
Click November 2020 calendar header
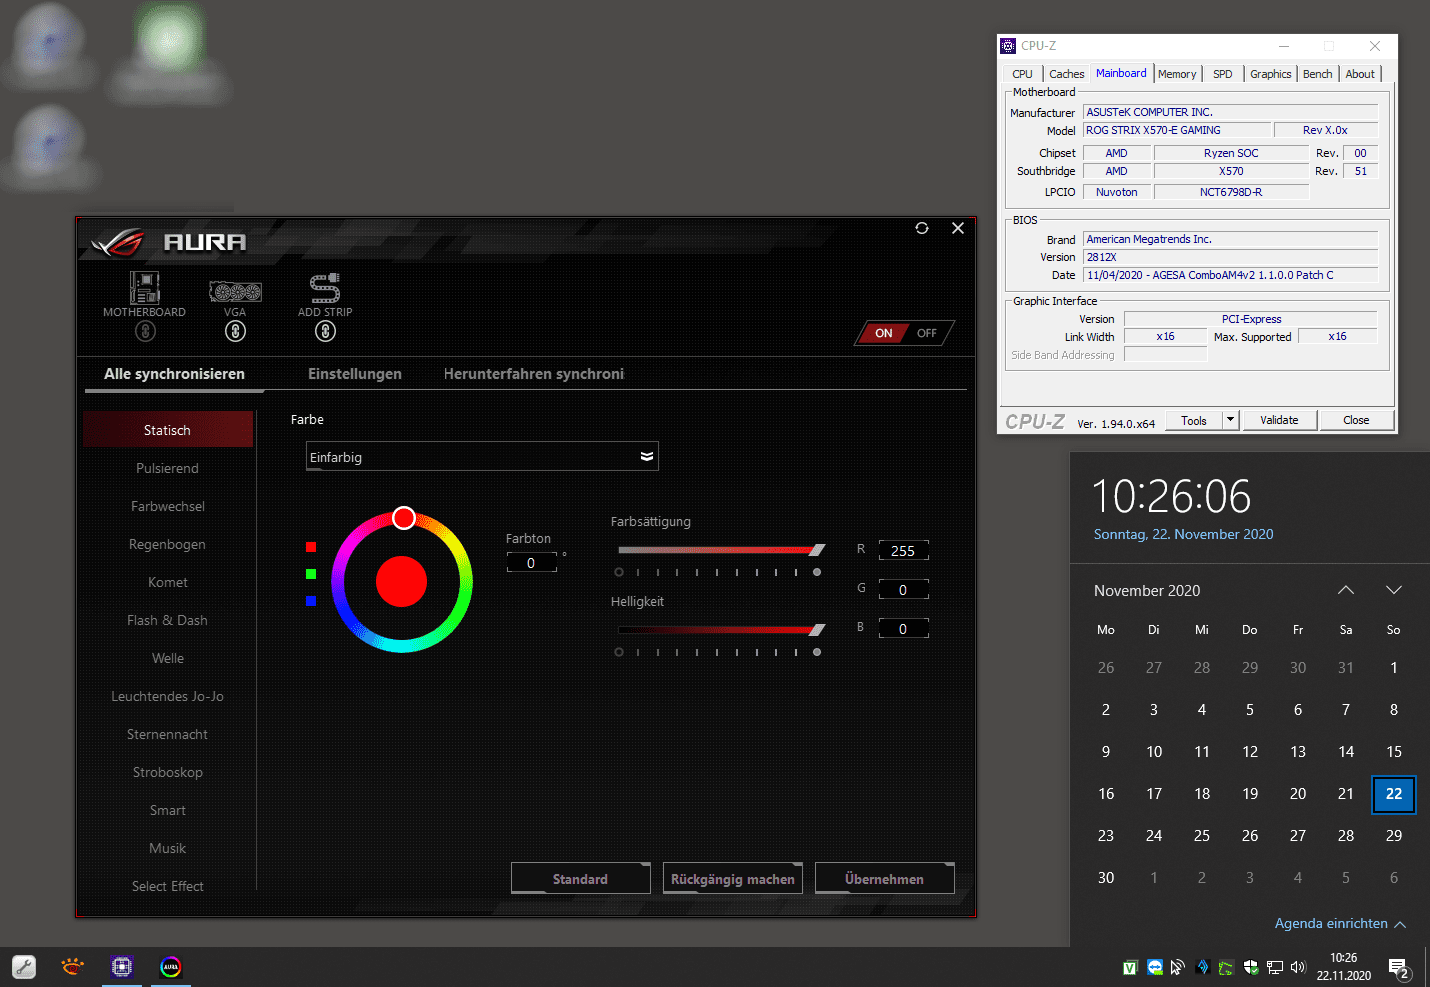1147,591
